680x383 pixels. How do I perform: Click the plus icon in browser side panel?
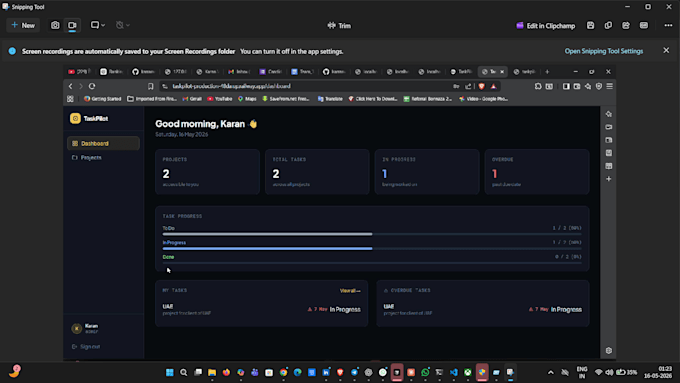(x=608, y=179)
